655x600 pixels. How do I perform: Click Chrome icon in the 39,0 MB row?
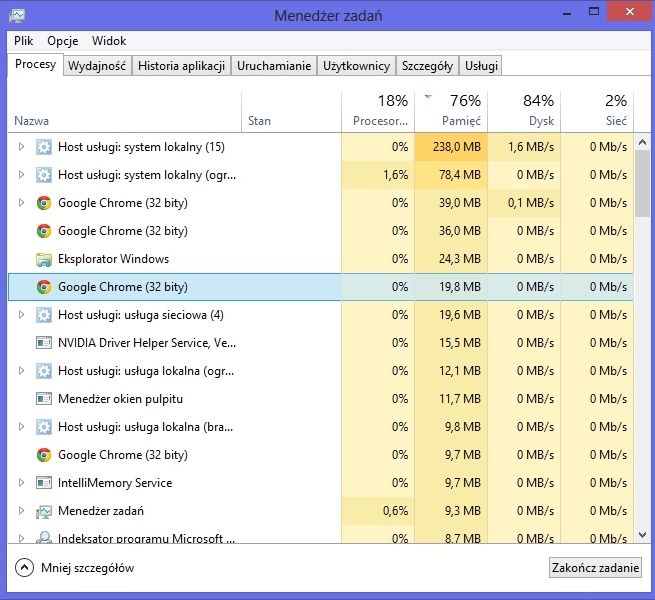tap(44, 203)
